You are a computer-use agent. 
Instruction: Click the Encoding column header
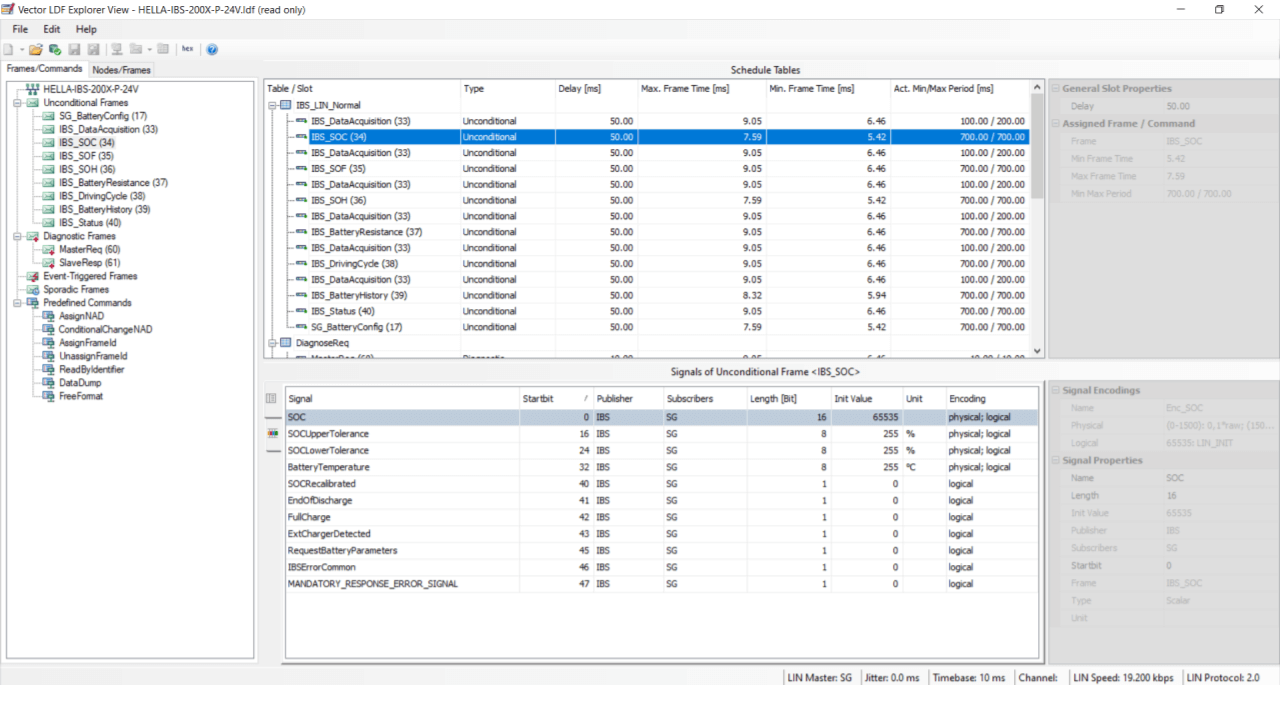click(992, 399)
